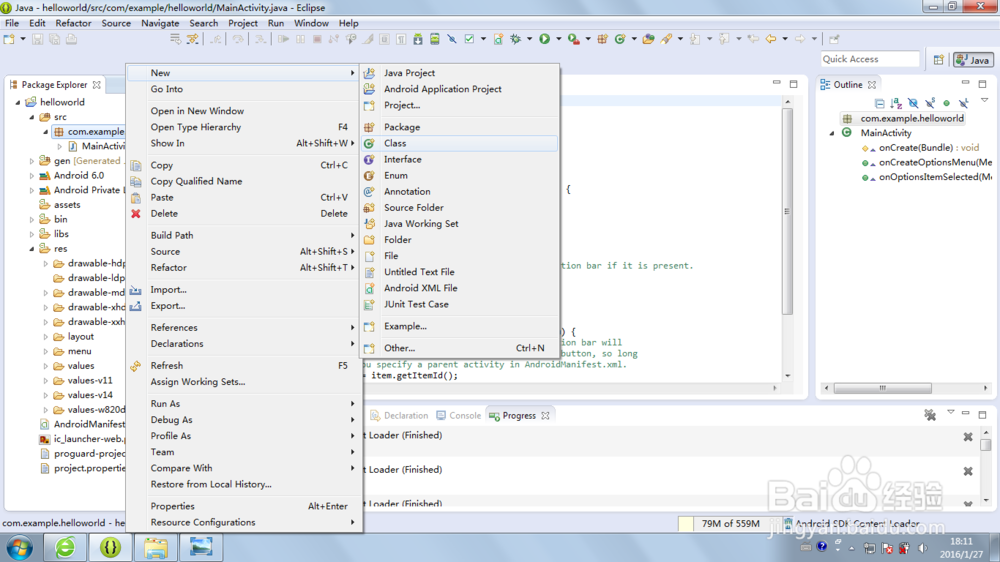The image size is (1000, 562).
Task: Click the JUnit Test Case icon
Action: click(369, 304)
